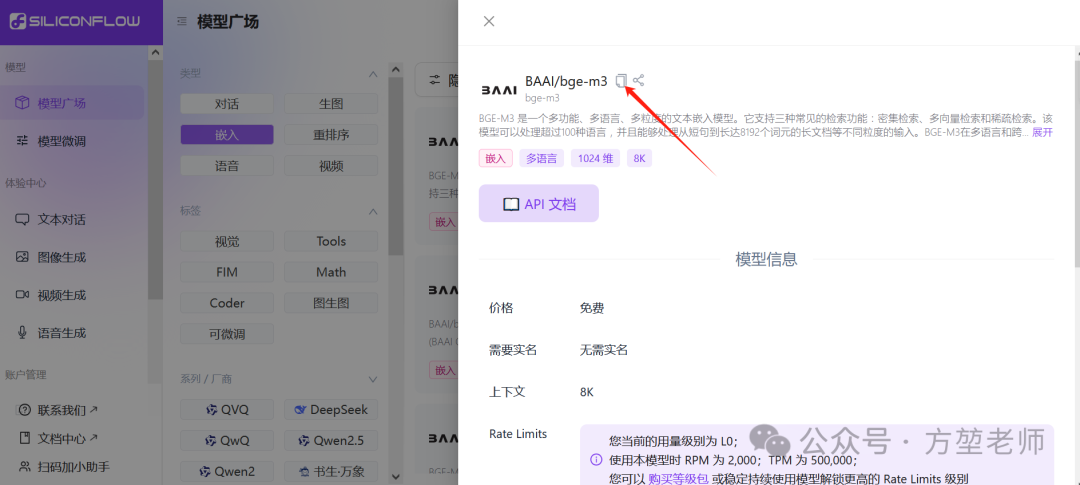Click the 多语言 tag on model detail
Image resolution: width=1080 pixels, height=485 pixels.
pos(541,158)
